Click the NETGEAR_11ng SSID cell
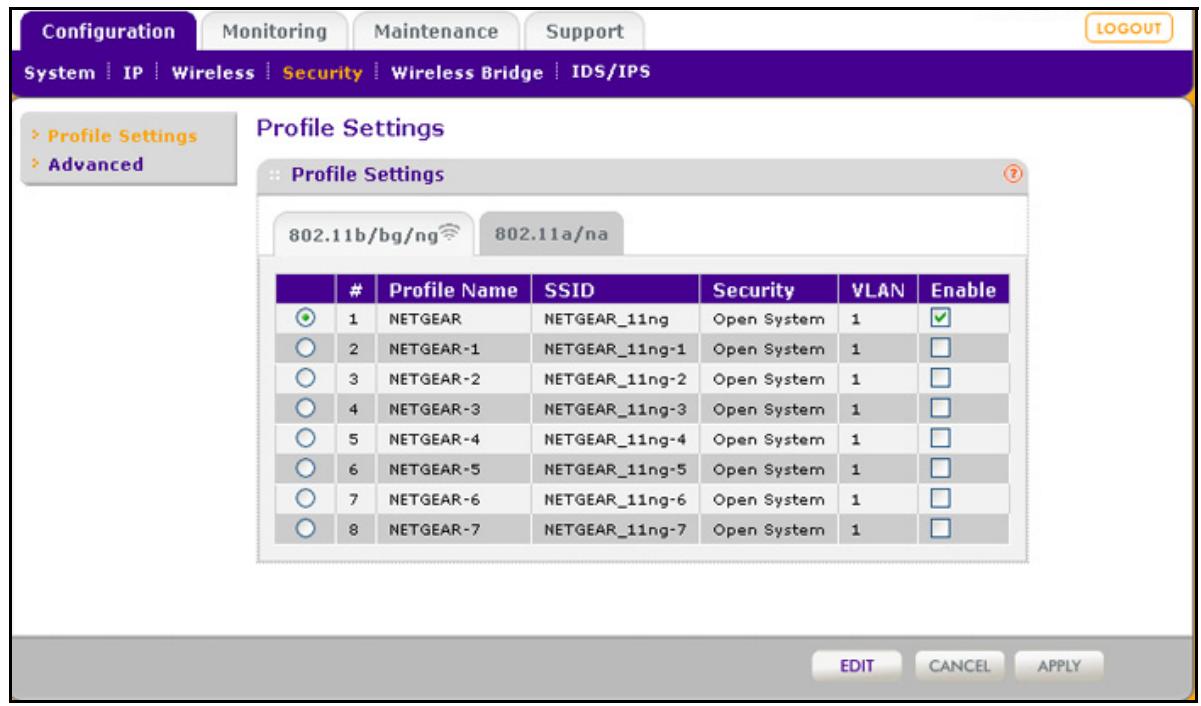This screenshot has width=1201, height=706. [616, 318]
